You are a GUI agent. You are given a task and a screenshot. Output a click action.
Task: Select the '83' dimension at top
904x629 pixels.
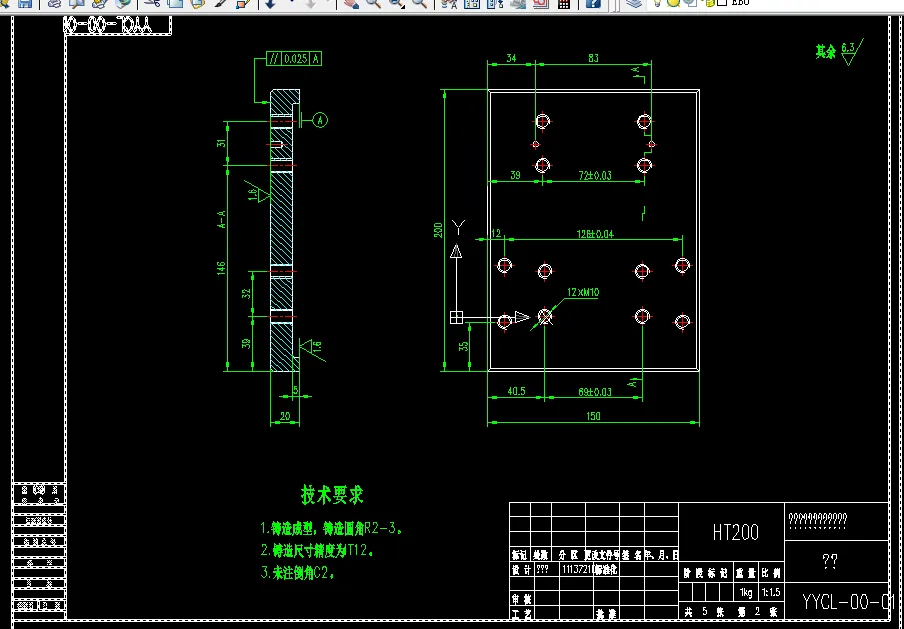pyautogui.click(x=593, y=58)
